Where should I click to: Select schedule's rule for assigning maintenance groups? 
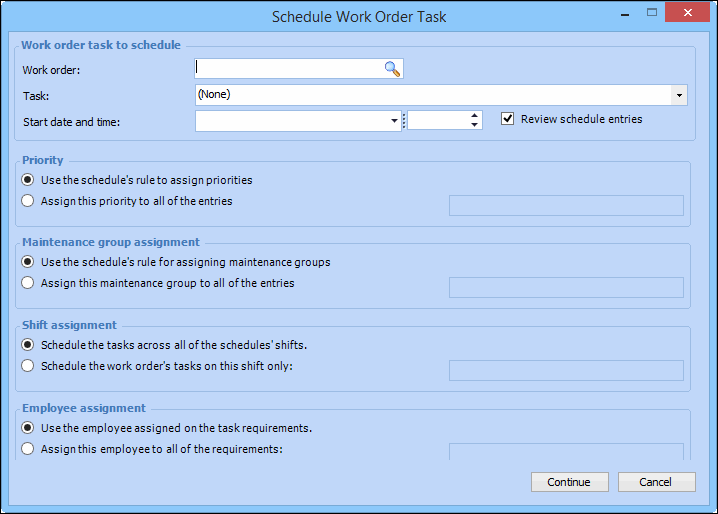(x=29, y=262)
